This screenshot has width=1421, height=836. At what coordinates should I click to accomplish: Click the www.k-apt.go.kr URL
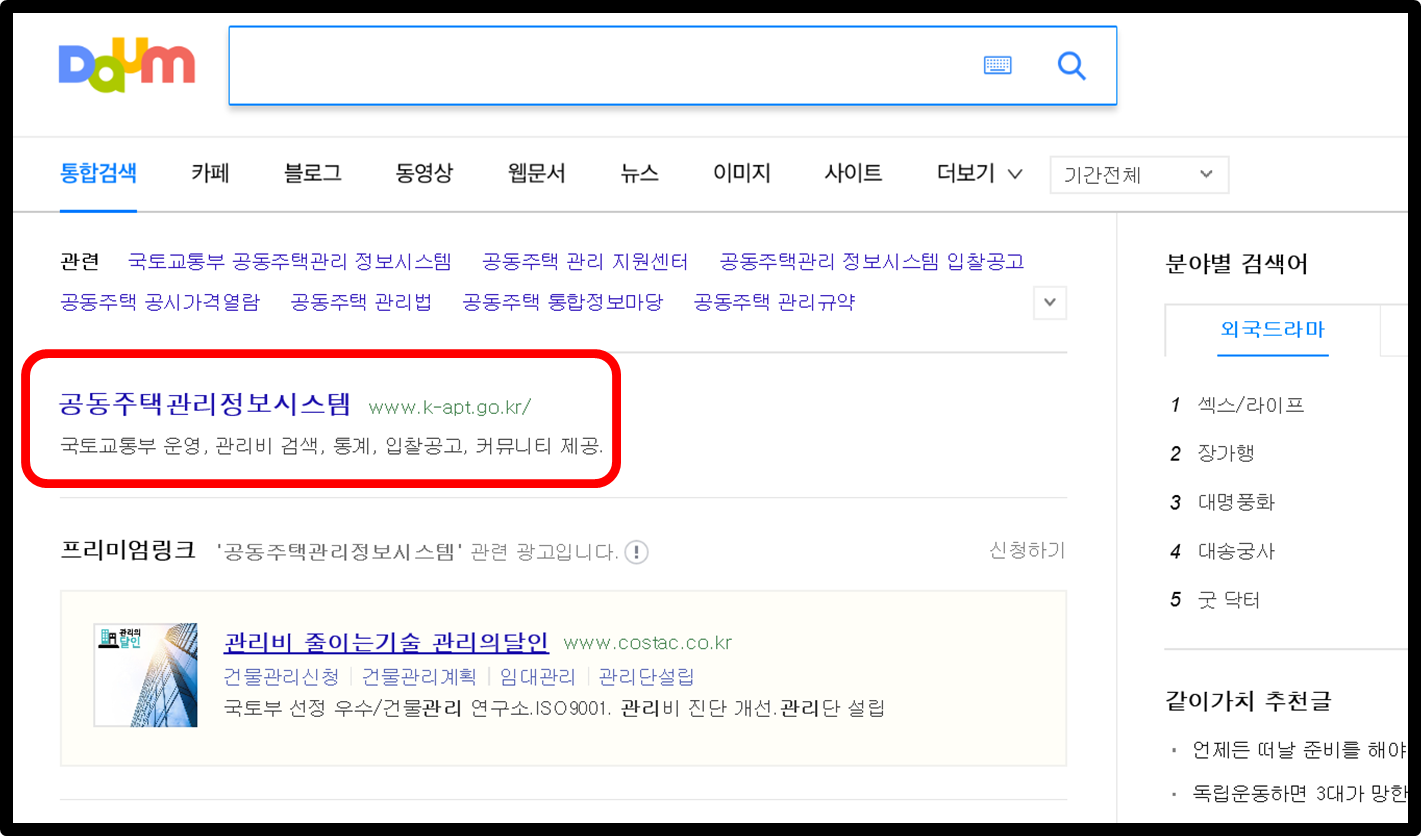(449, 407)
